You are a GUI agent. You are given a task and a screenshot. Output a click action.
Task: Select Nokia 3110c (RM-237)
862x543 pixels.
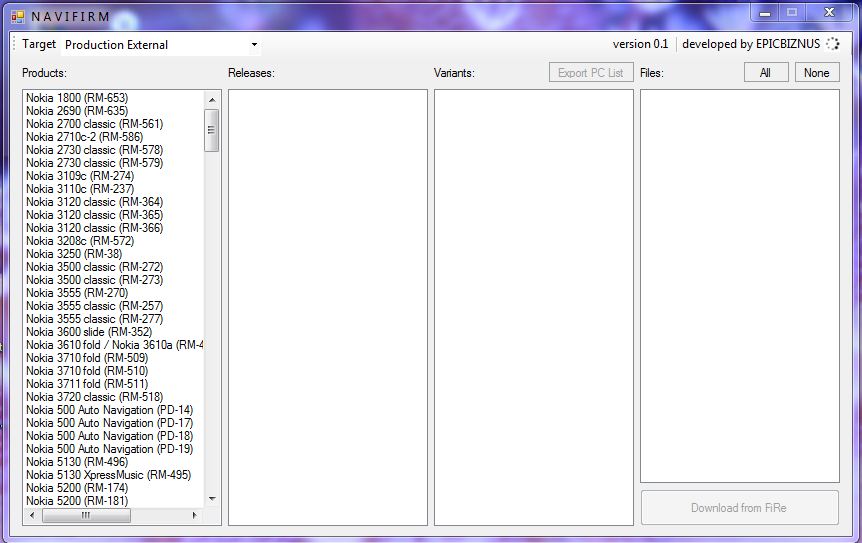80,189
